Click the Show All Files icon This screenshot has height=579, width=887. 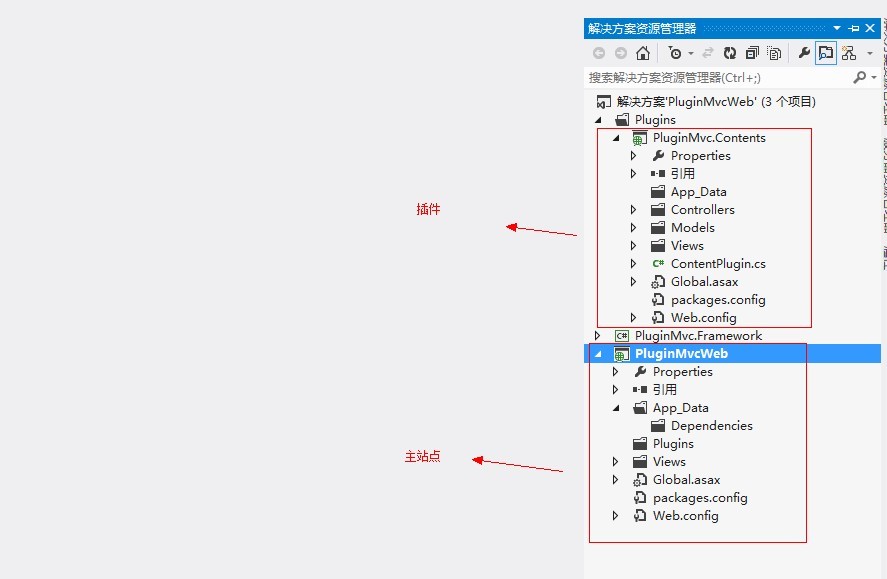pyautogui.click(x=774, y=53)
